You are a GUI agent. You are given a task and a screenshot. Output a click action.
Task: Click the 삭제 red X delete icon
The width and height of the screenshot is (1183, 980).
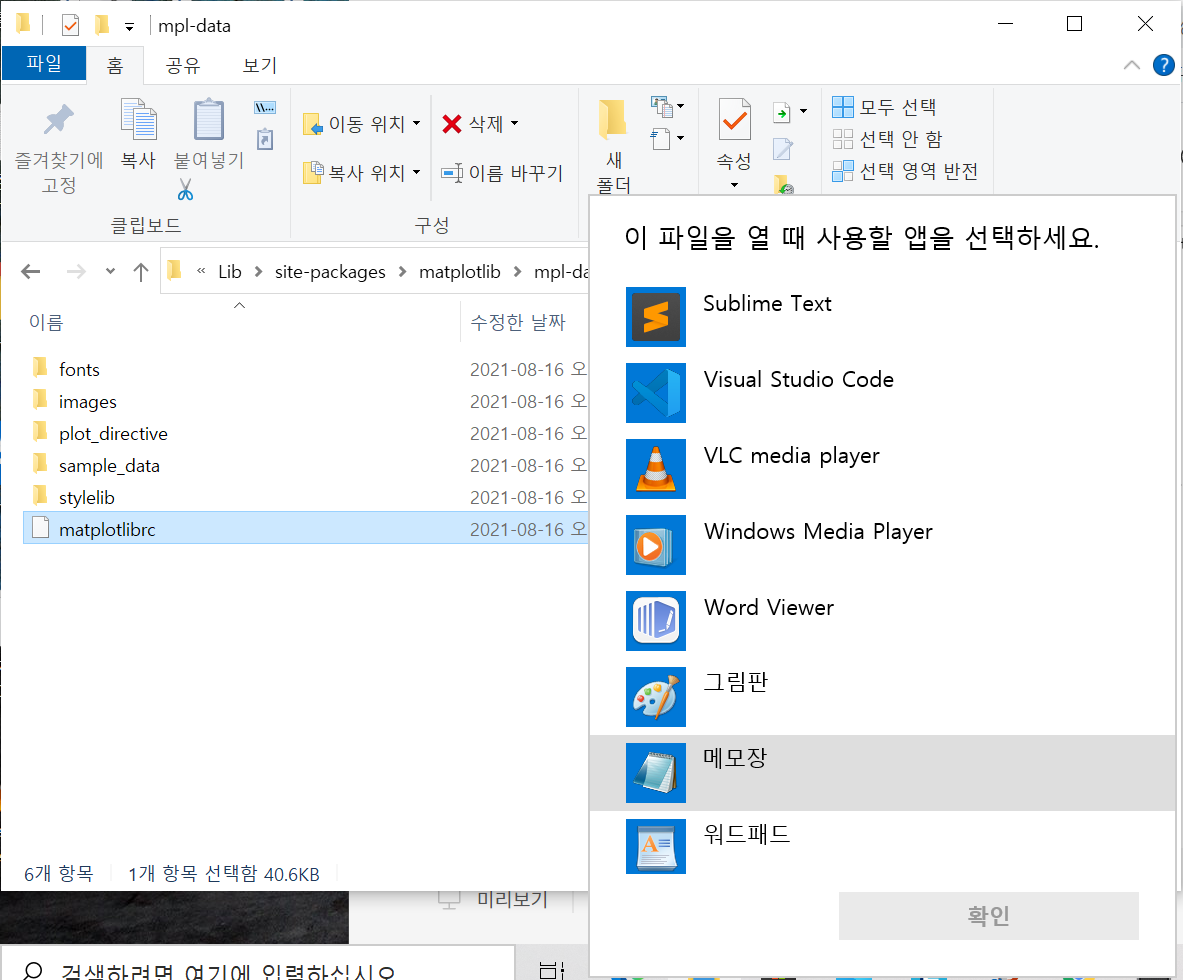451,124
